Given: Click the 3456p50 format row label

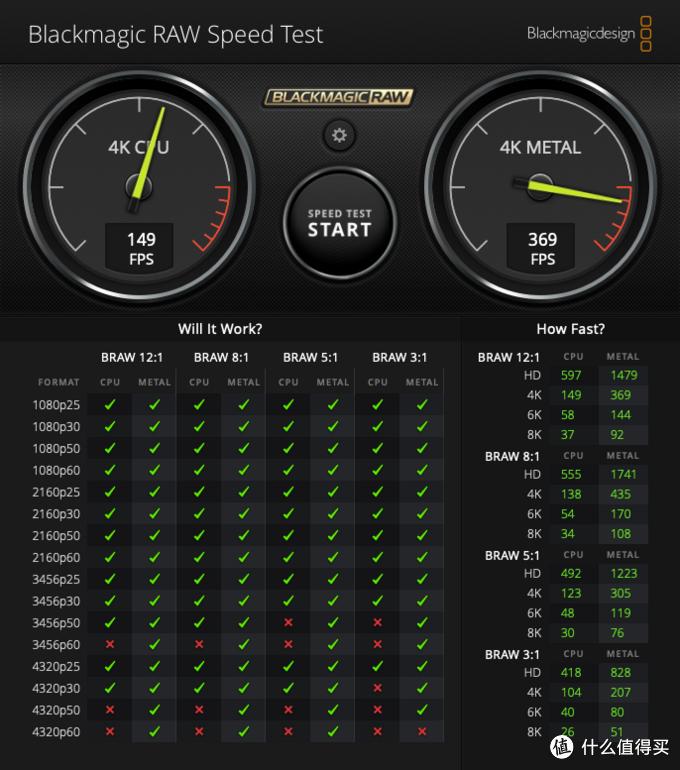Looking at the screenshot, I should 56,623.
